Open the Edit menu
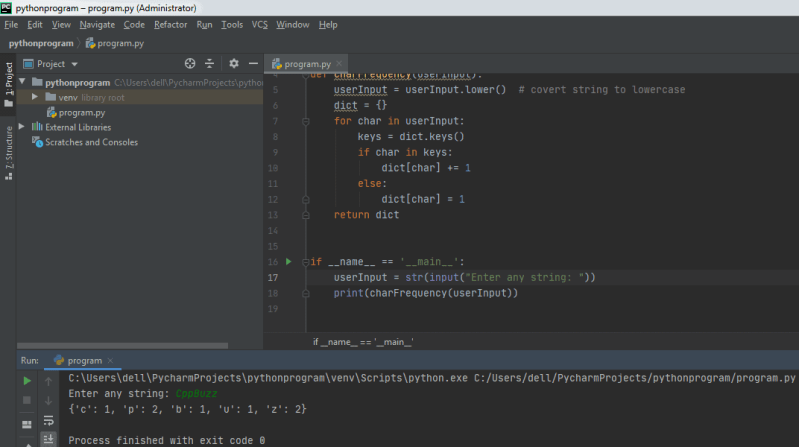 click(35, 24)
